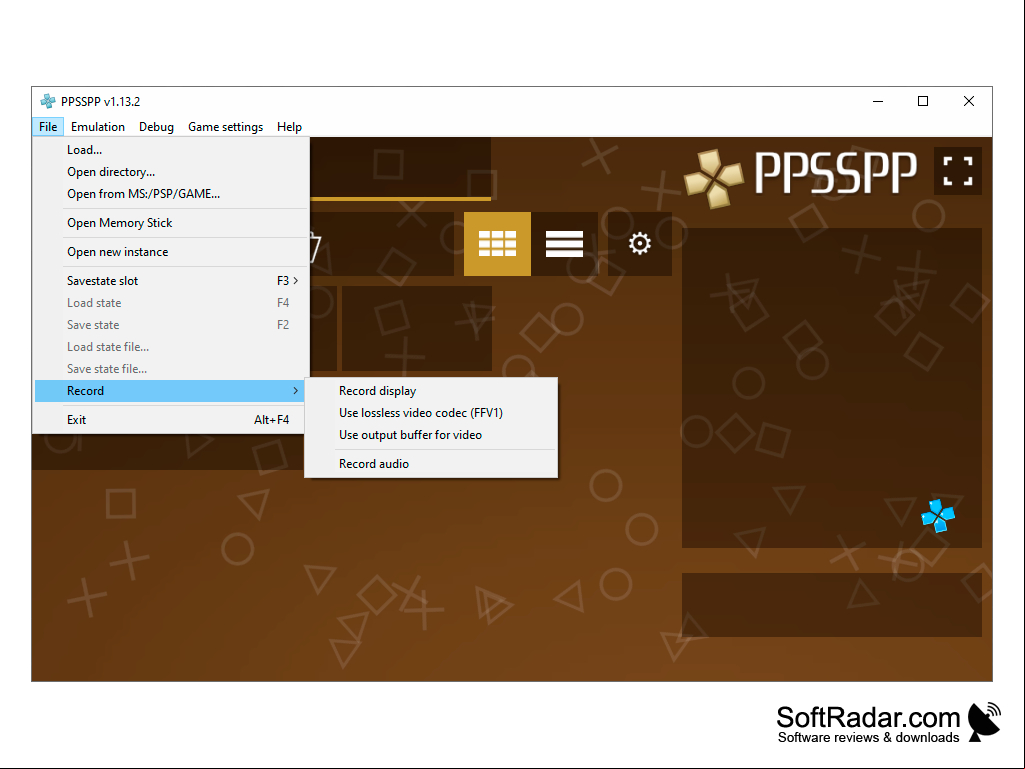Click the lower dark panel at right

[832, 605]
